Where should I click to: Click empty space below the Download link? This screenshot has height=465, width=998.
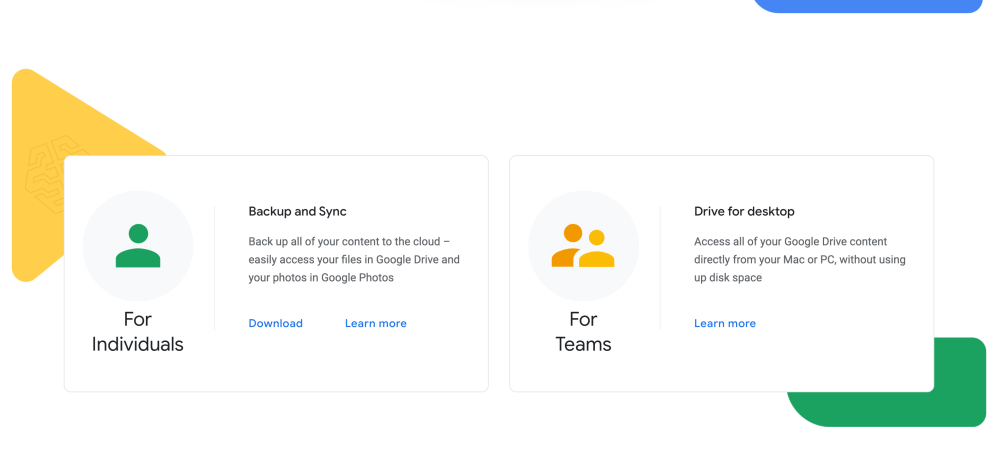[275, 360]
